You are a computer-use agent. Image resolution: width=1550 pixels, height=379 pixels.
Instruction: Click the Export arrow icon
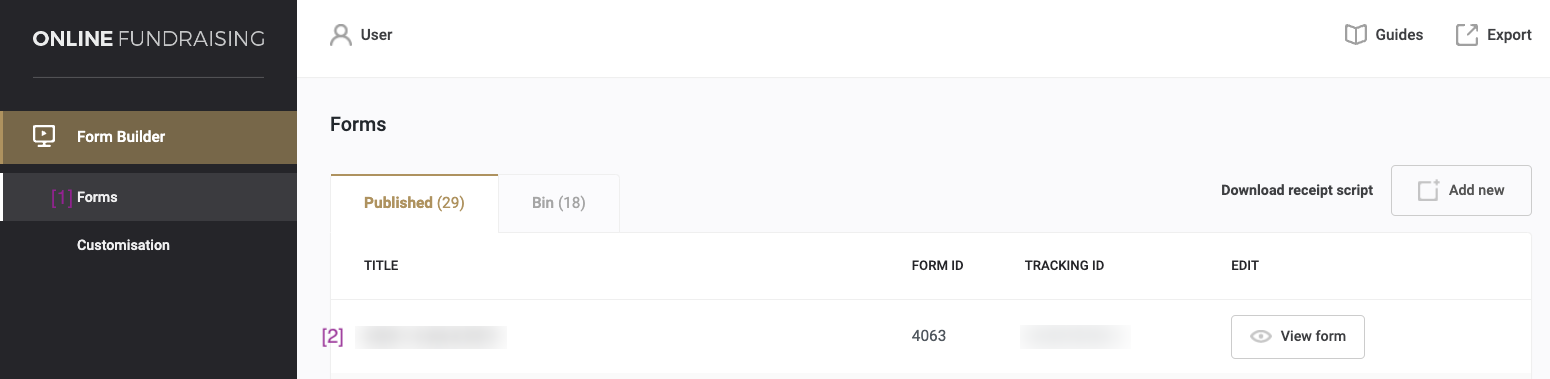[x=1466, y=35]
